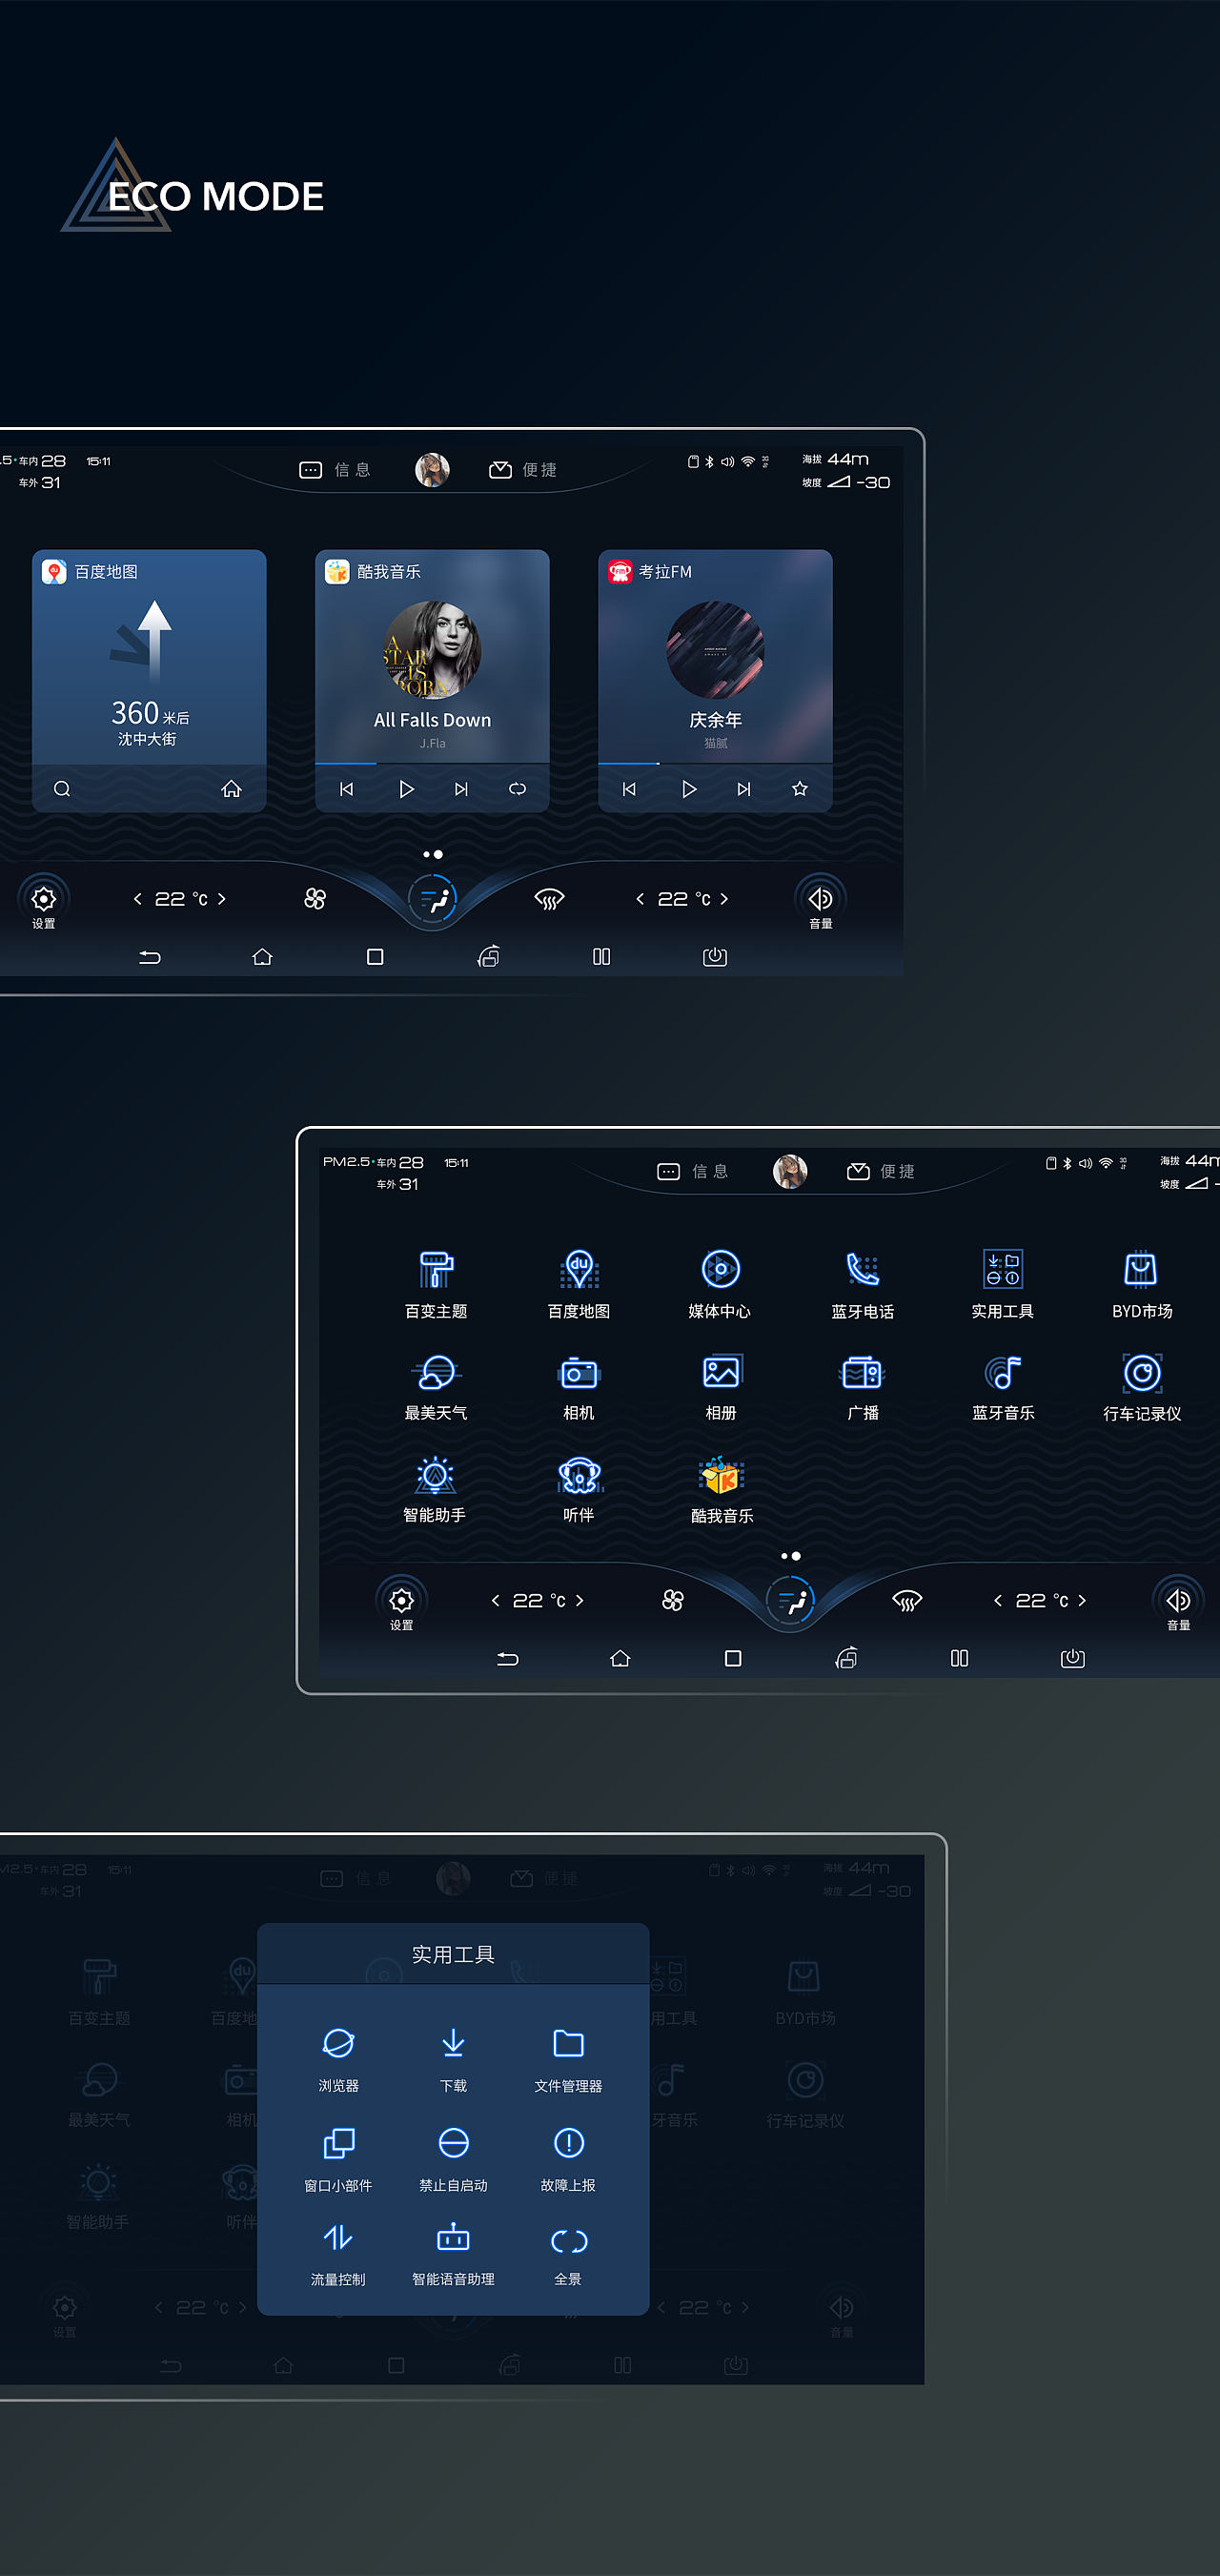Toggle fan control in middle screen

[673, 1601]
